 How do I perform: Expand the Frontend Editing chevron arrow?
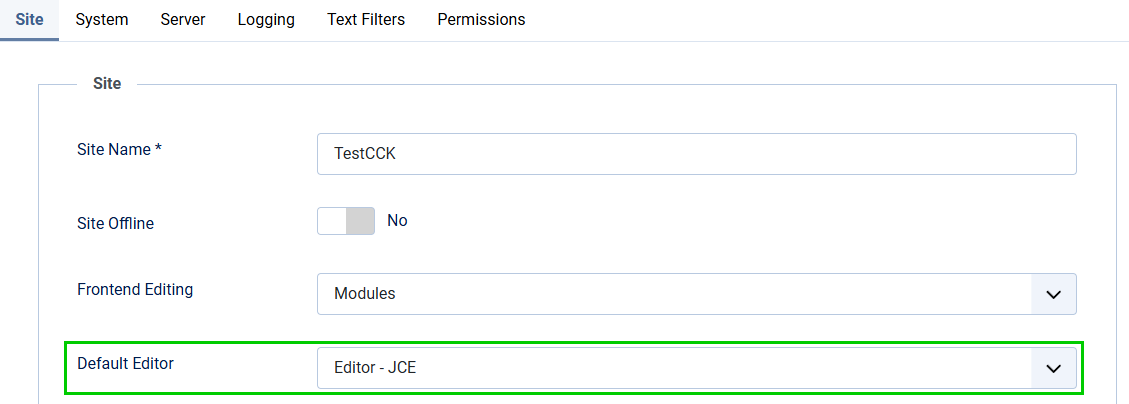1053,294
